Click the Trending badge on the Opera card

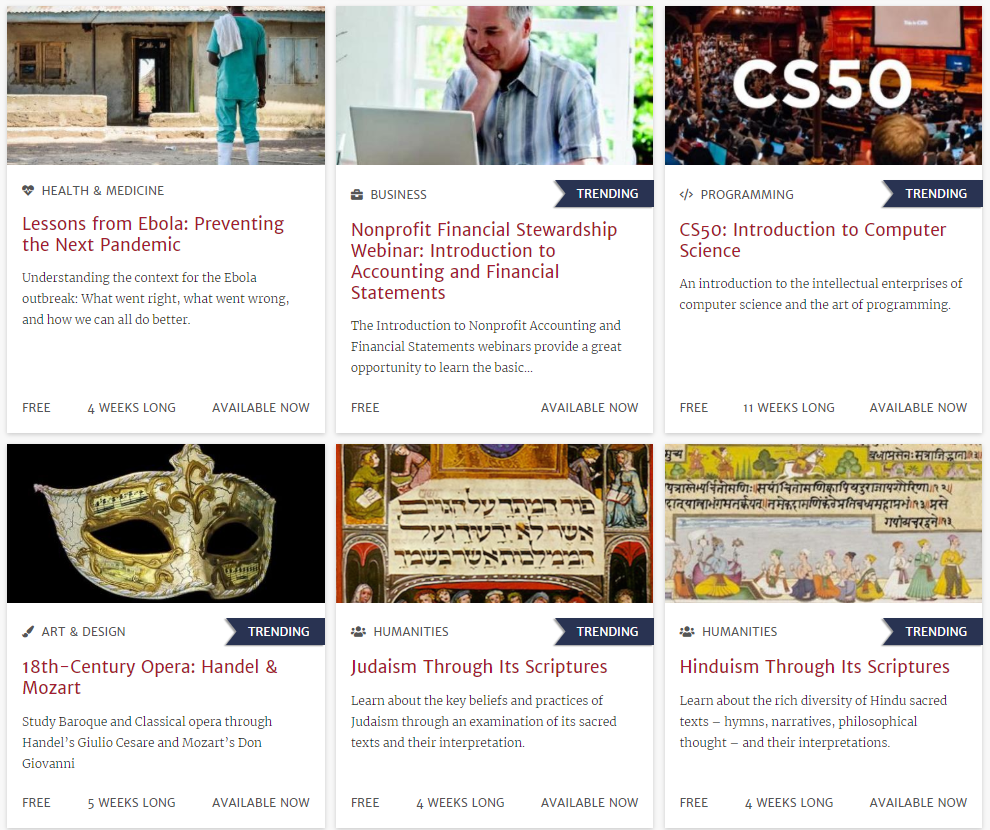point(275,632)
